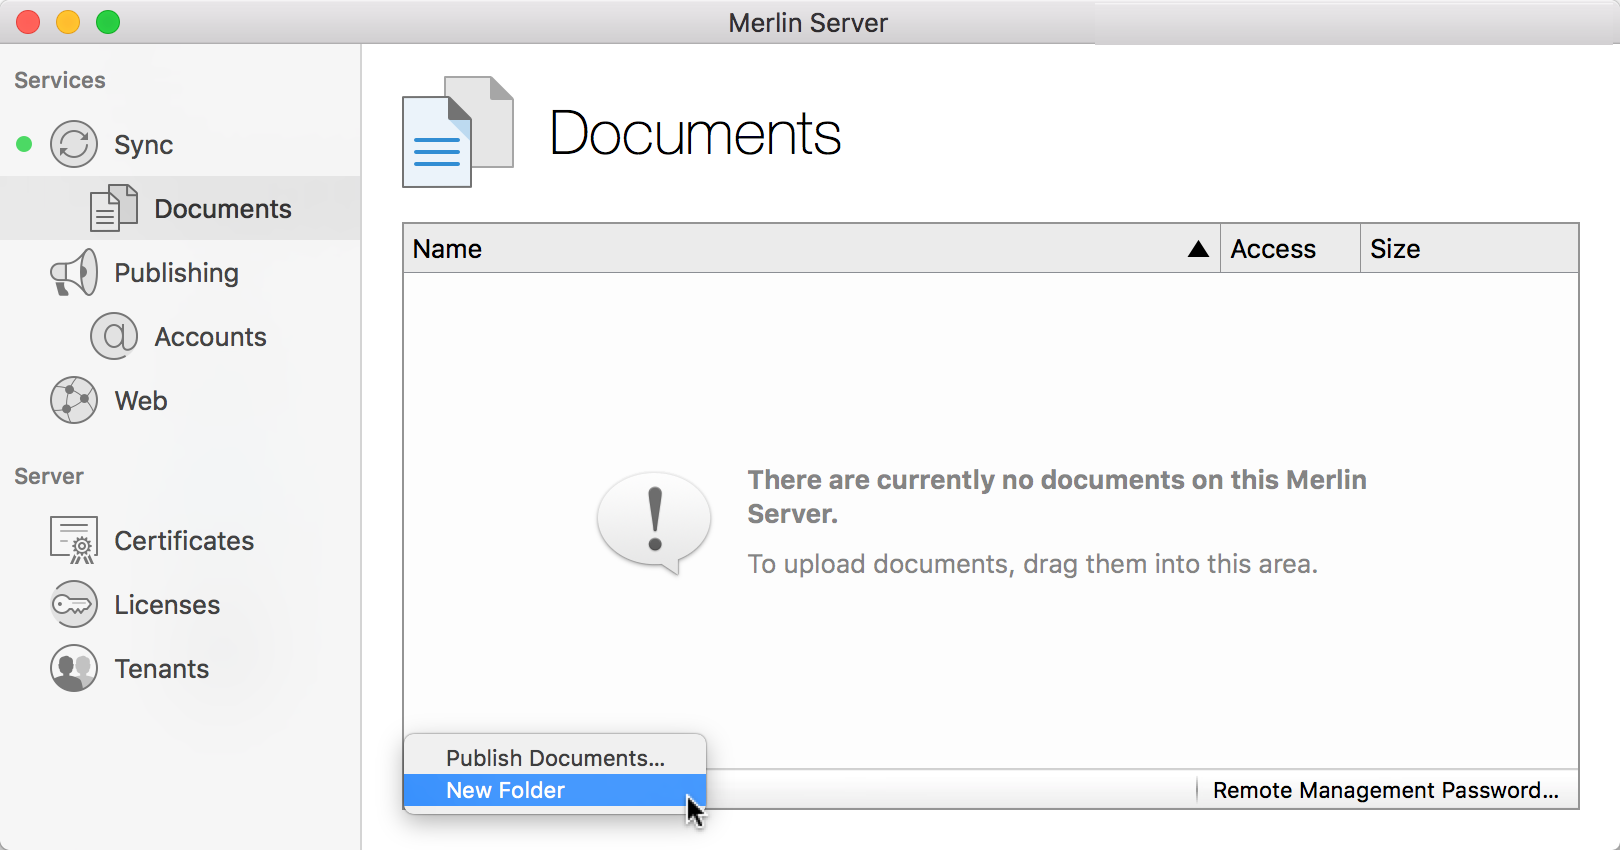Select Accounts under Publishing
Screen dimensions: 1620x850
coord(180,336)
